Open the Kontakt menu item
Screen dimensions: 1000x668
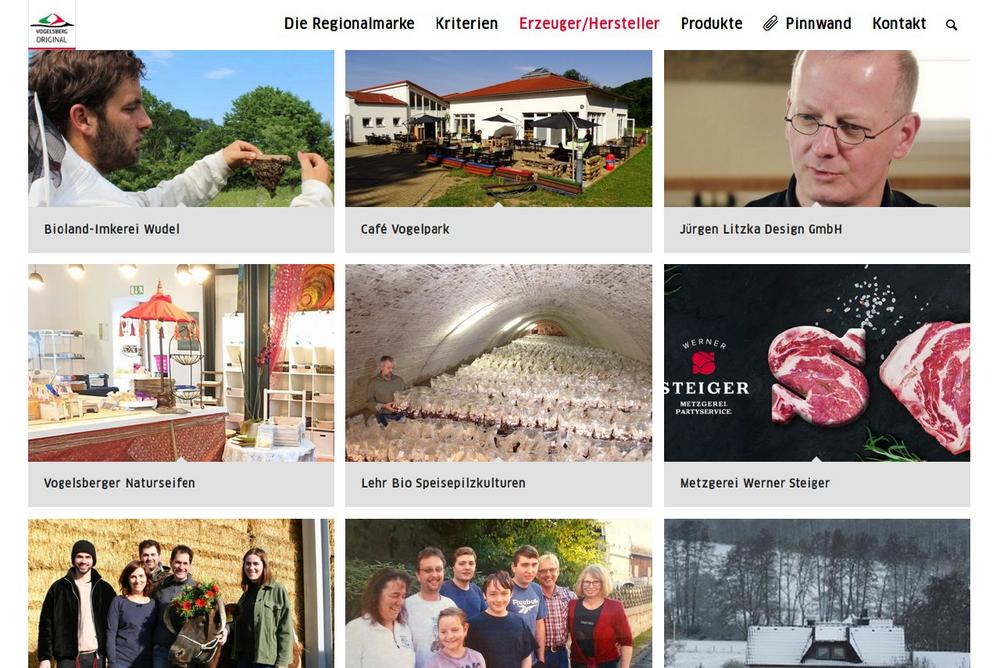click(x=899, y=24)
